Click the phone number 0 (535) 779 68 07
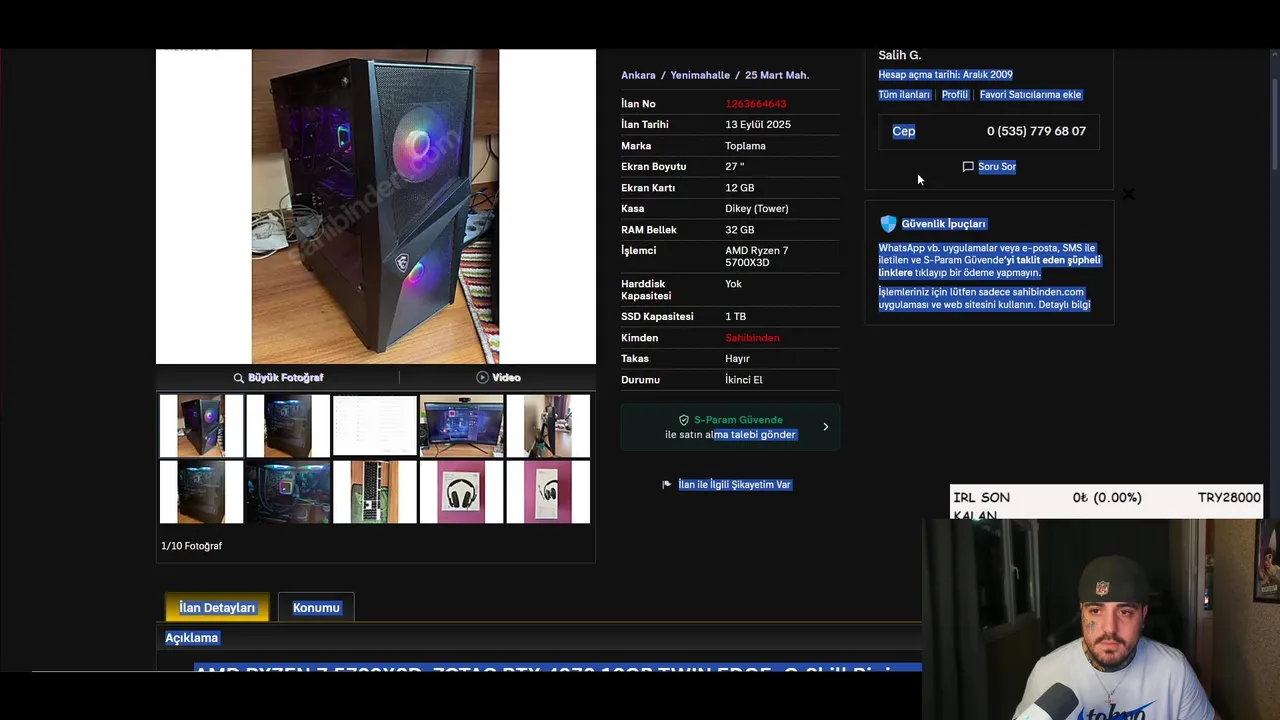Screen dimensions: 1280x720 click(1036, 131)
